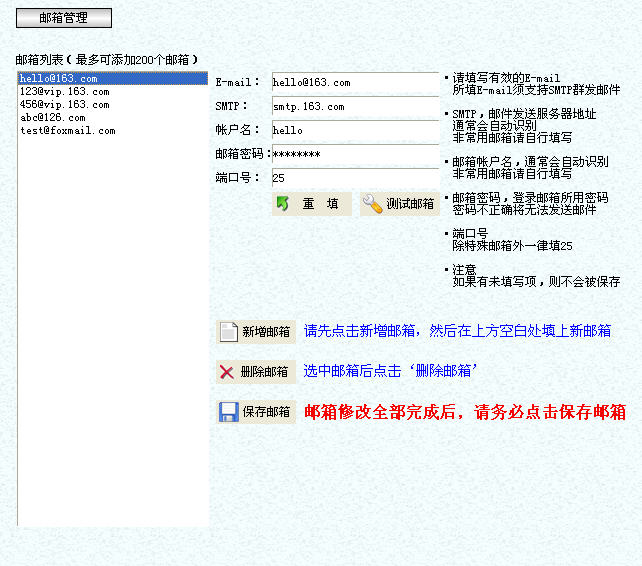Click the 测试邮箱 button label

coord(410,204)
